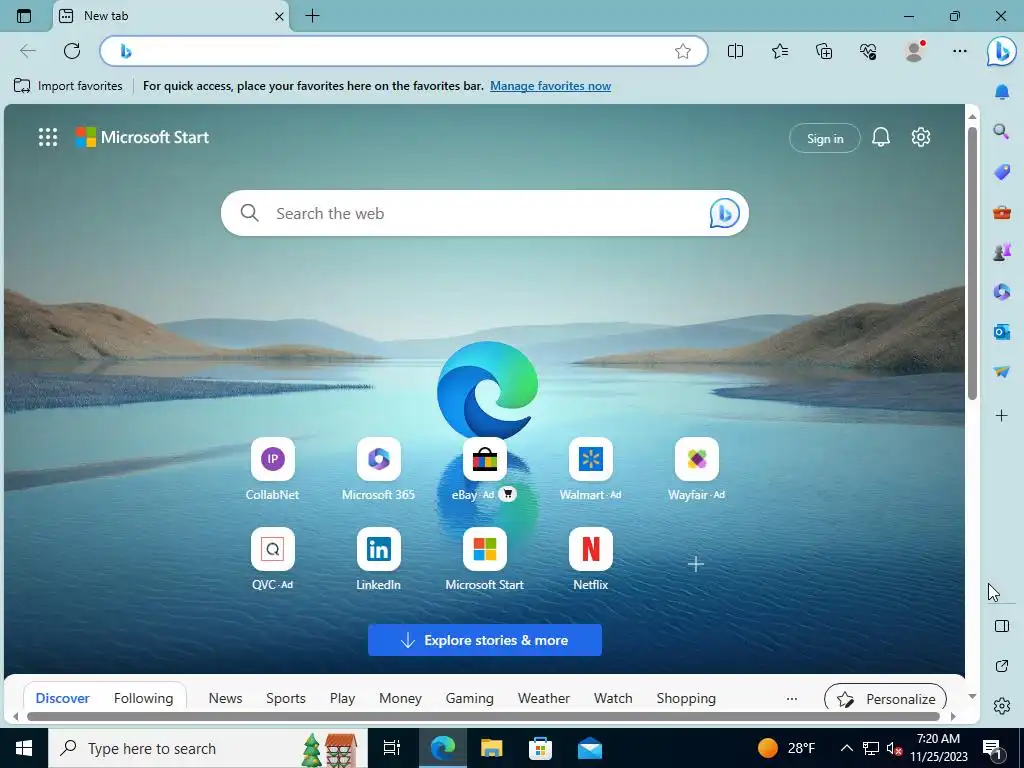The height and width of the screenshot is (768, 1024).
Task: Click the back navigation arrow
Action: (28, 51)
